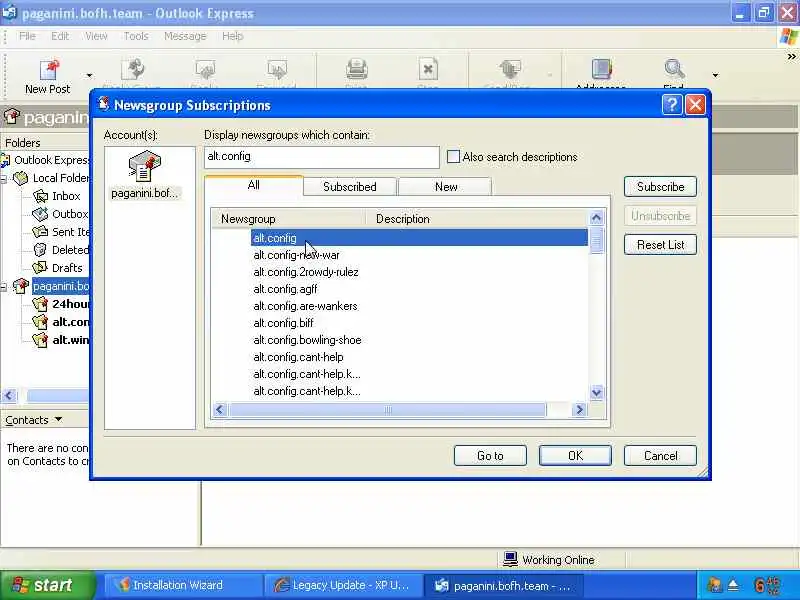The height and width of the screenshot is (600, 800).
Task: Click the Send/Recv toolbar icon
Action: click(x=509, y=69)
